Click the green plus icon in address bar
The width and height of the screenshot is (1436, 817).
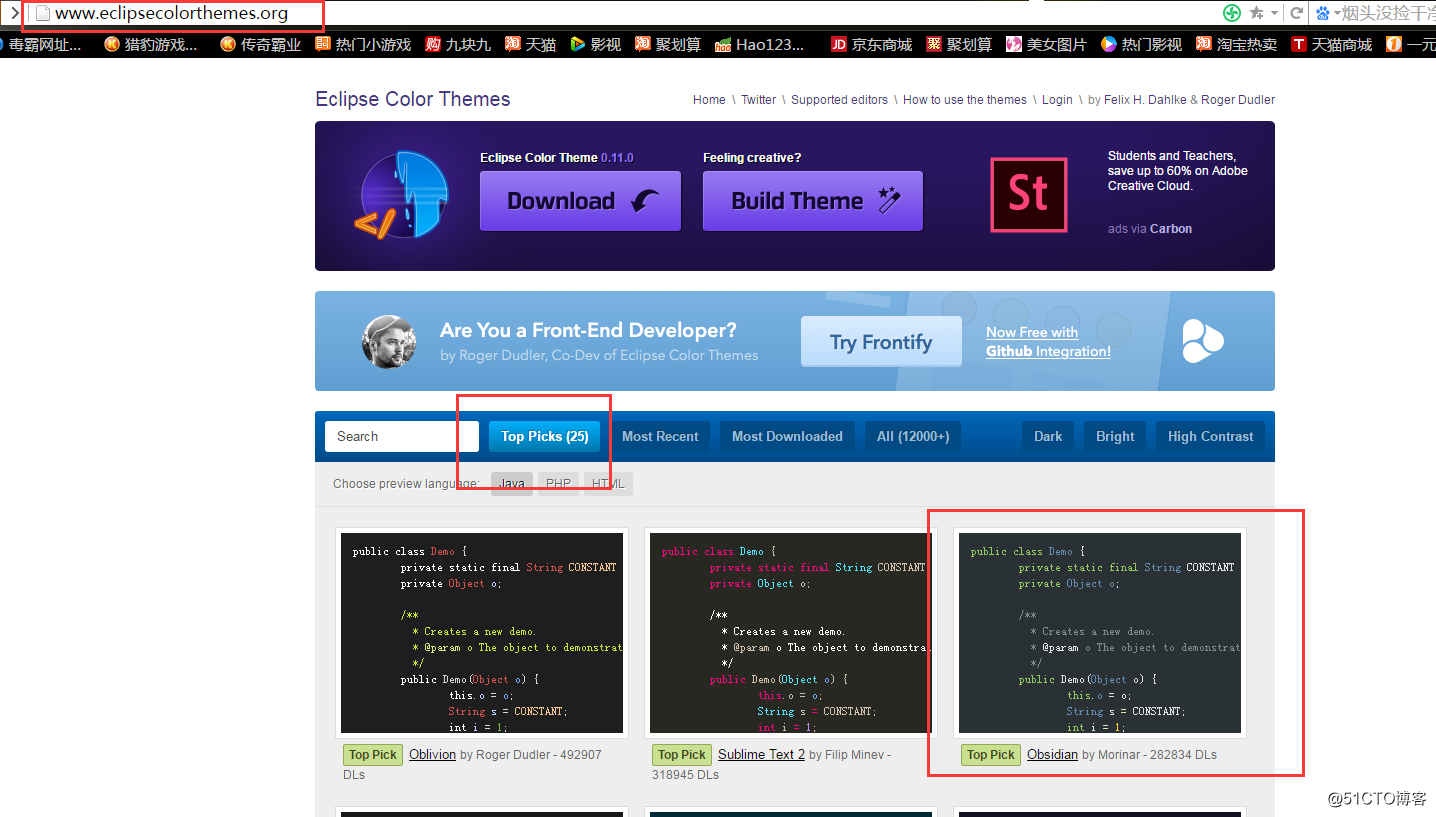pos(1232,13)
